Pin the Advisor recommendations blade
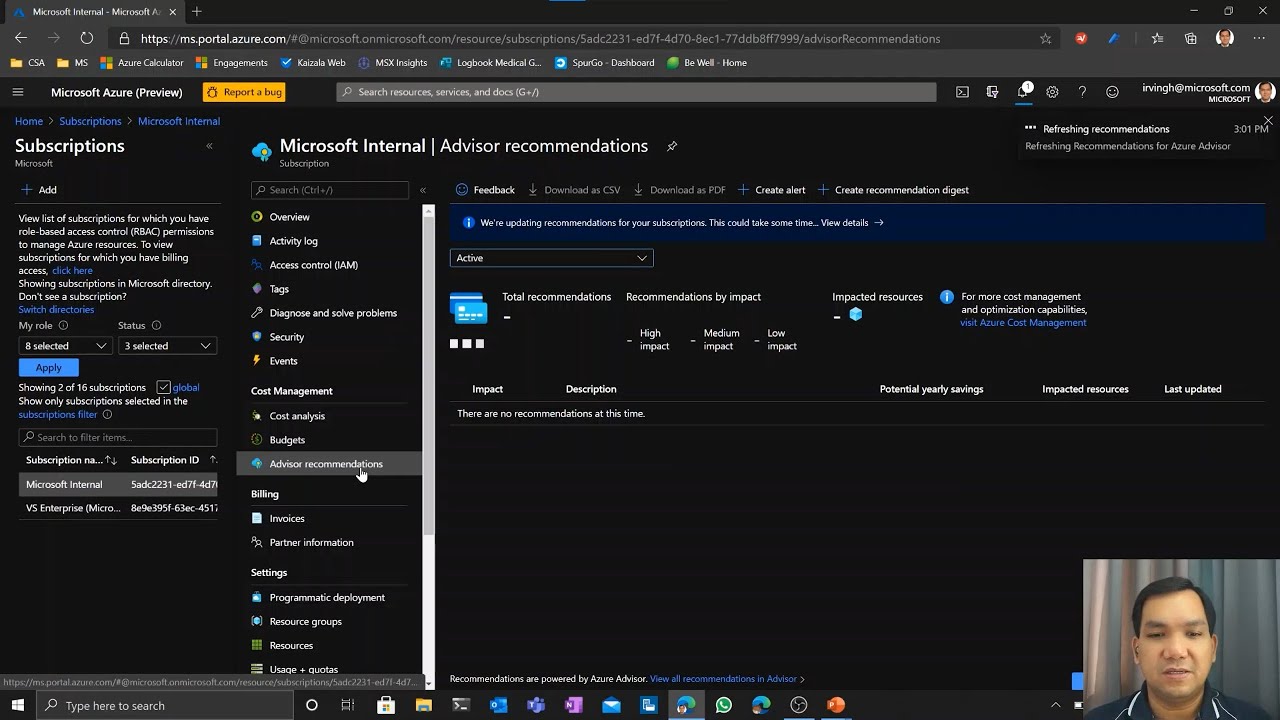1280x720 pixels. pyautogui.click(x=672, y=146)
